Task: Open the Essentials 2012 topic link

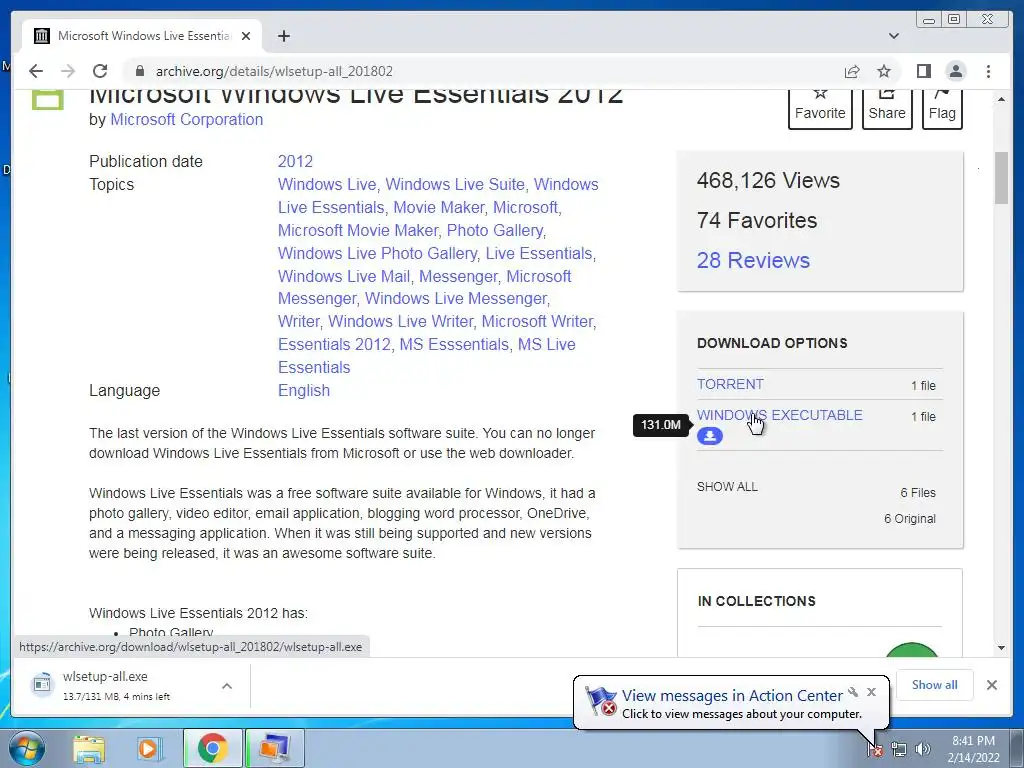Action: 334,344
